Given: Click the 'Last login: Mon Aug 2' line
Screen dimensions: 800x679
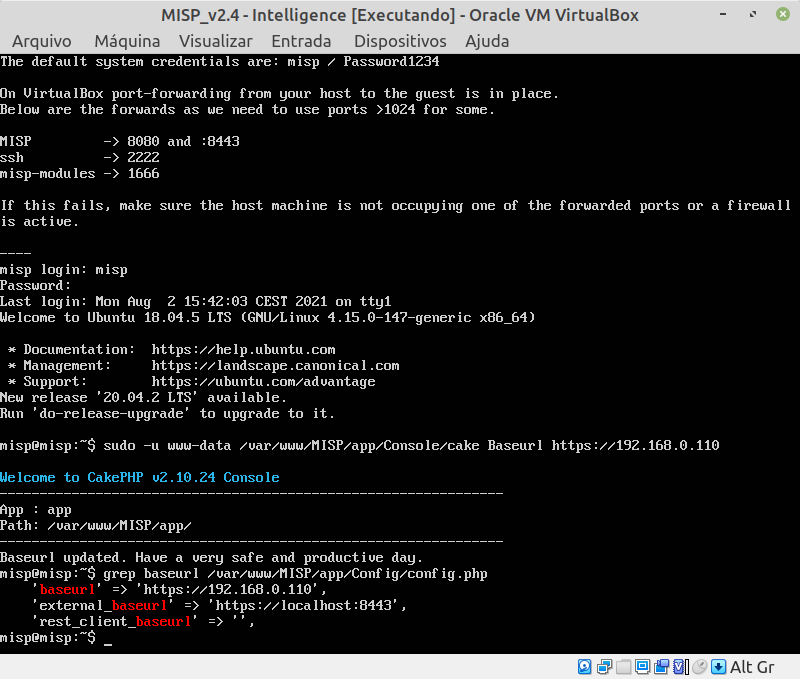Looking at the screenshot, I should click(x=195, y=301).
